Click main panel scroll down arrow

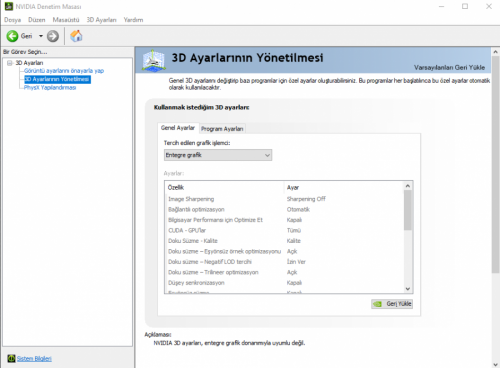click(495, 364)
